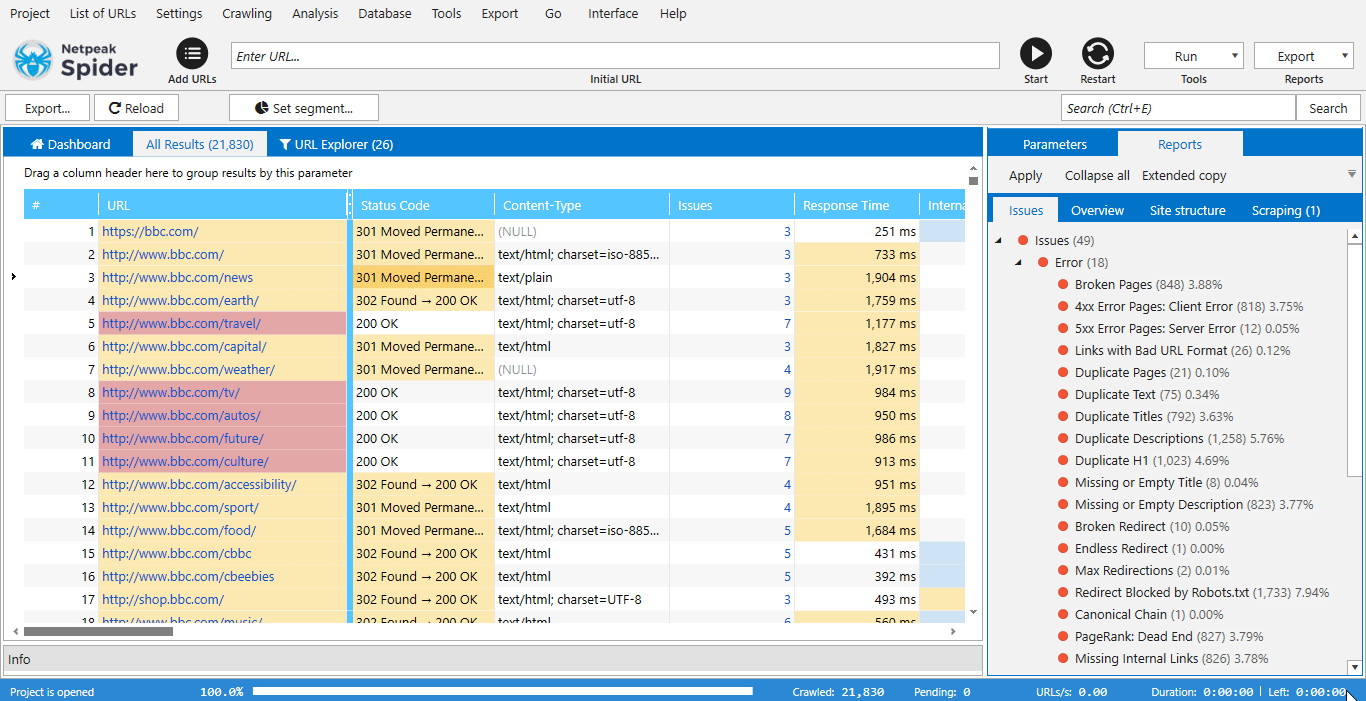
Task: Click issues count 9 for bbc.com/tv/
Action: [x=787, y=392]
